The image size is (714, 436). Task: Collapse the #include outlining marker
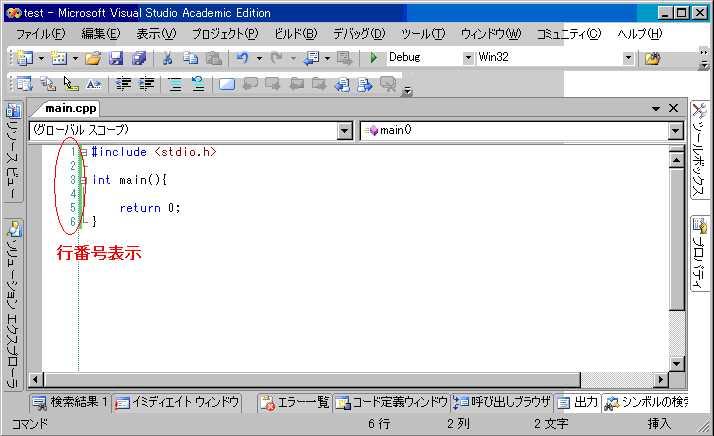pos(84,152)
